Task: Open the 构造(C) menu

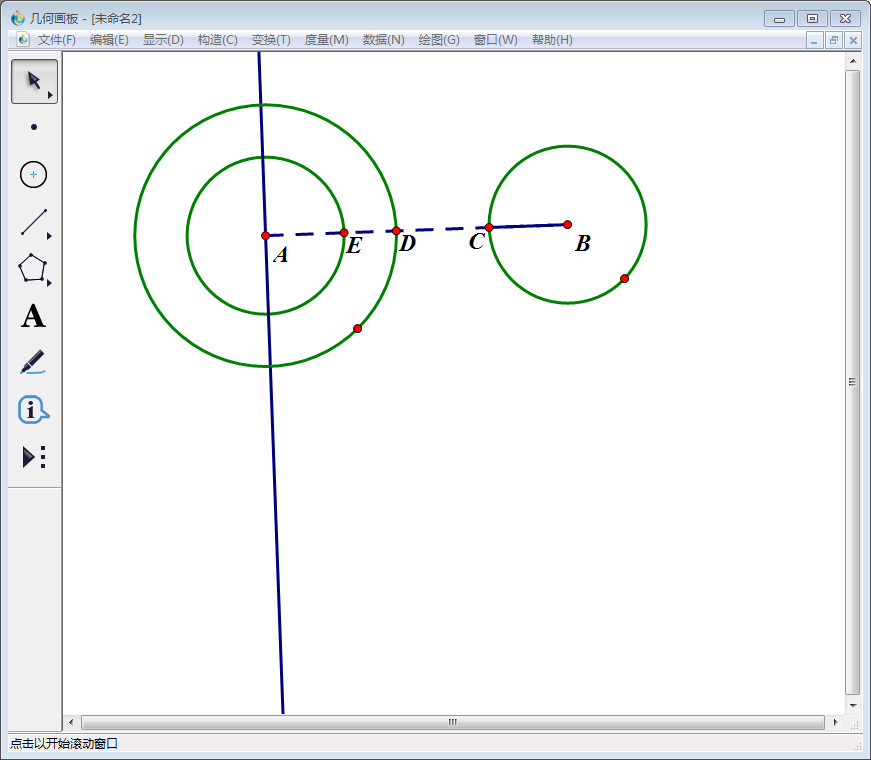Action: pyautogui.click(x=217, y=40)
